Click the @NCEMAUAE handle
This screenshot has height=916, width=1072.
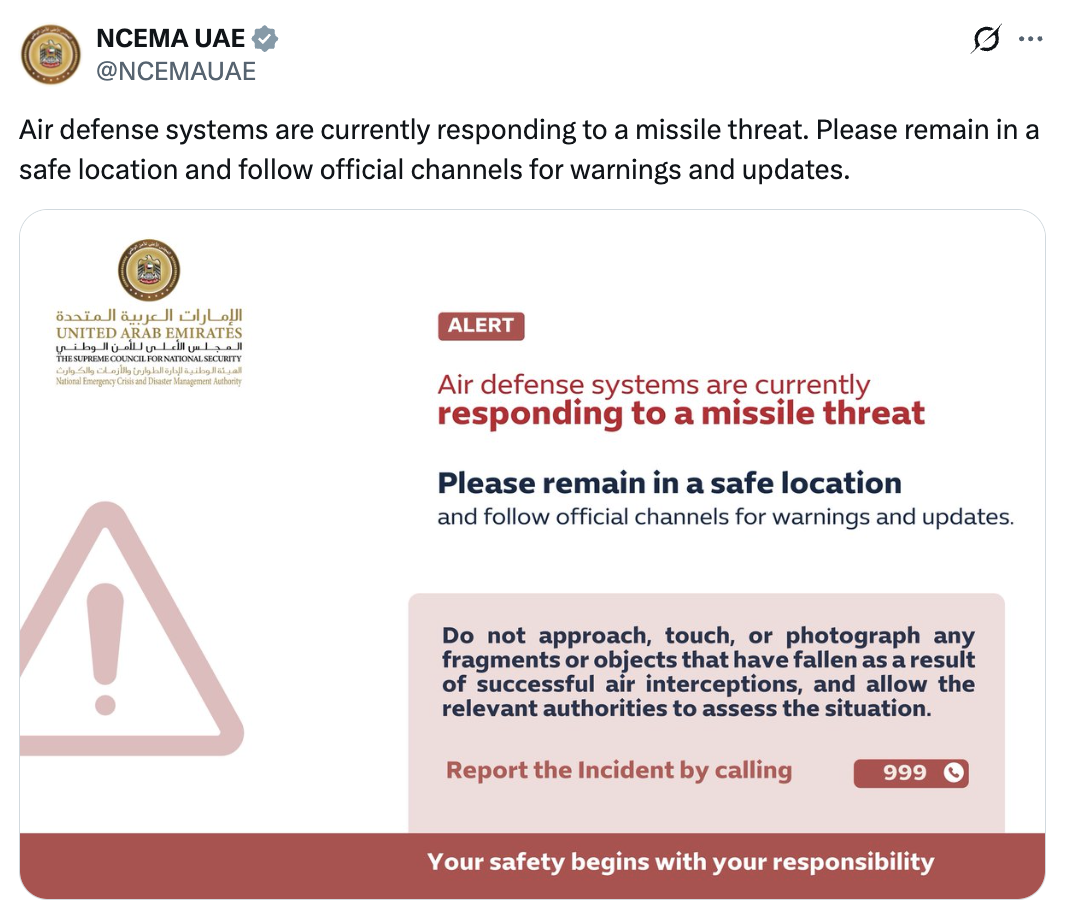(x=176, y=71)
